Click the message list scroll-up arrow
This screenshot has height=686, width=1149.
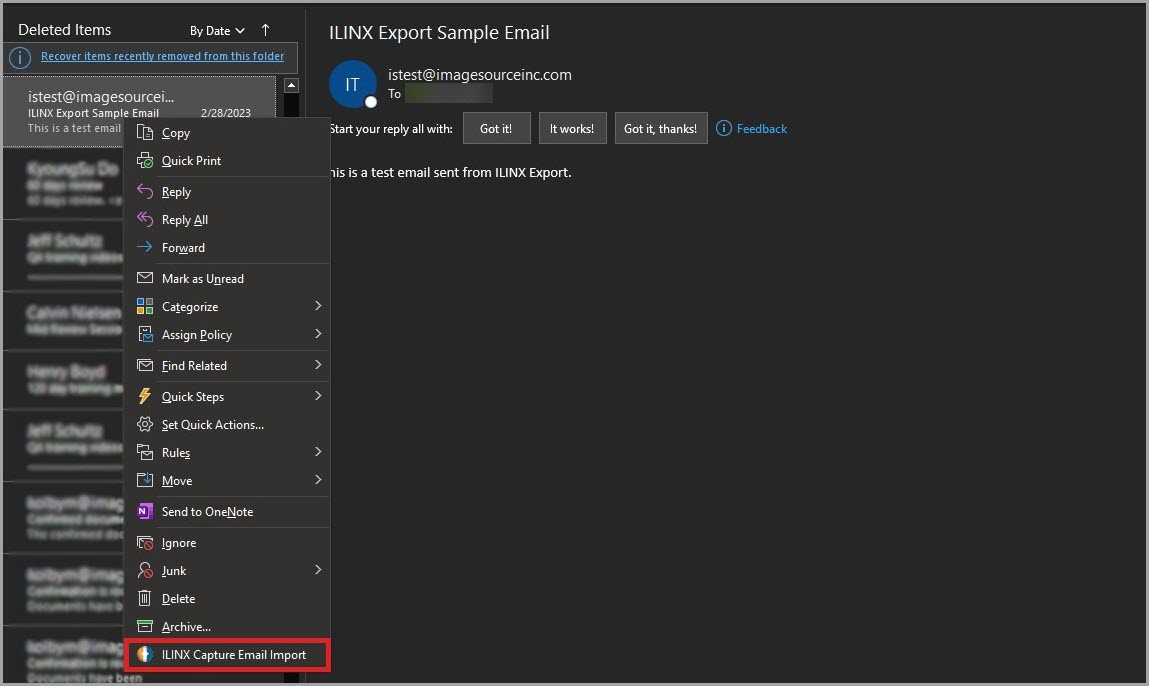[291, 85]
